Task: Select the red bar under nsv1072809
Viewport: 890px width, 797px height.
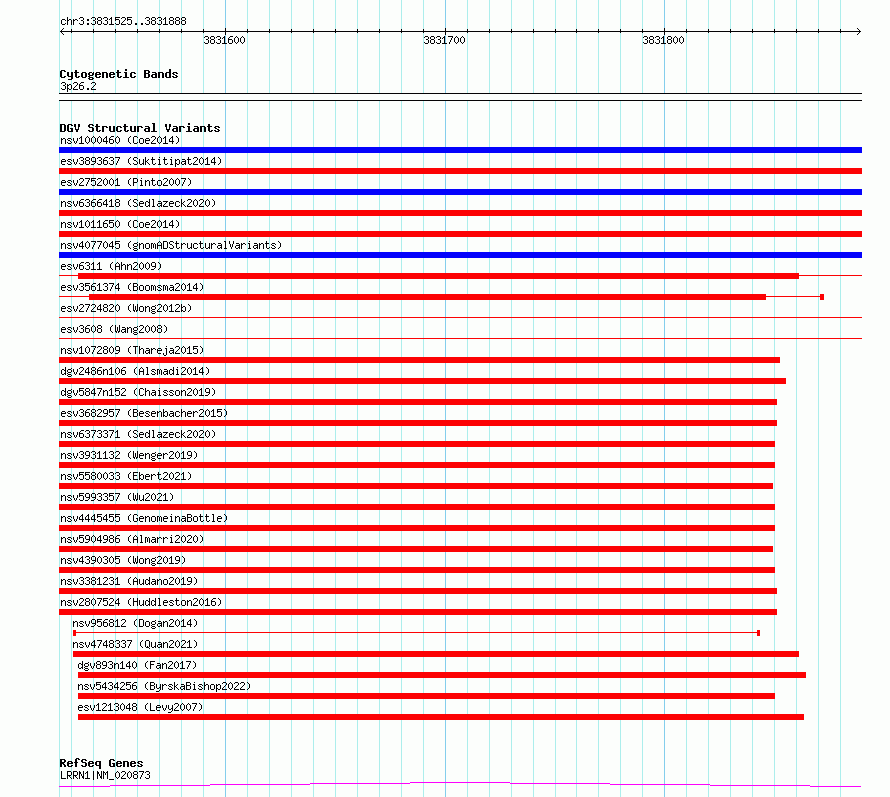Action: [x=419, y=360]
